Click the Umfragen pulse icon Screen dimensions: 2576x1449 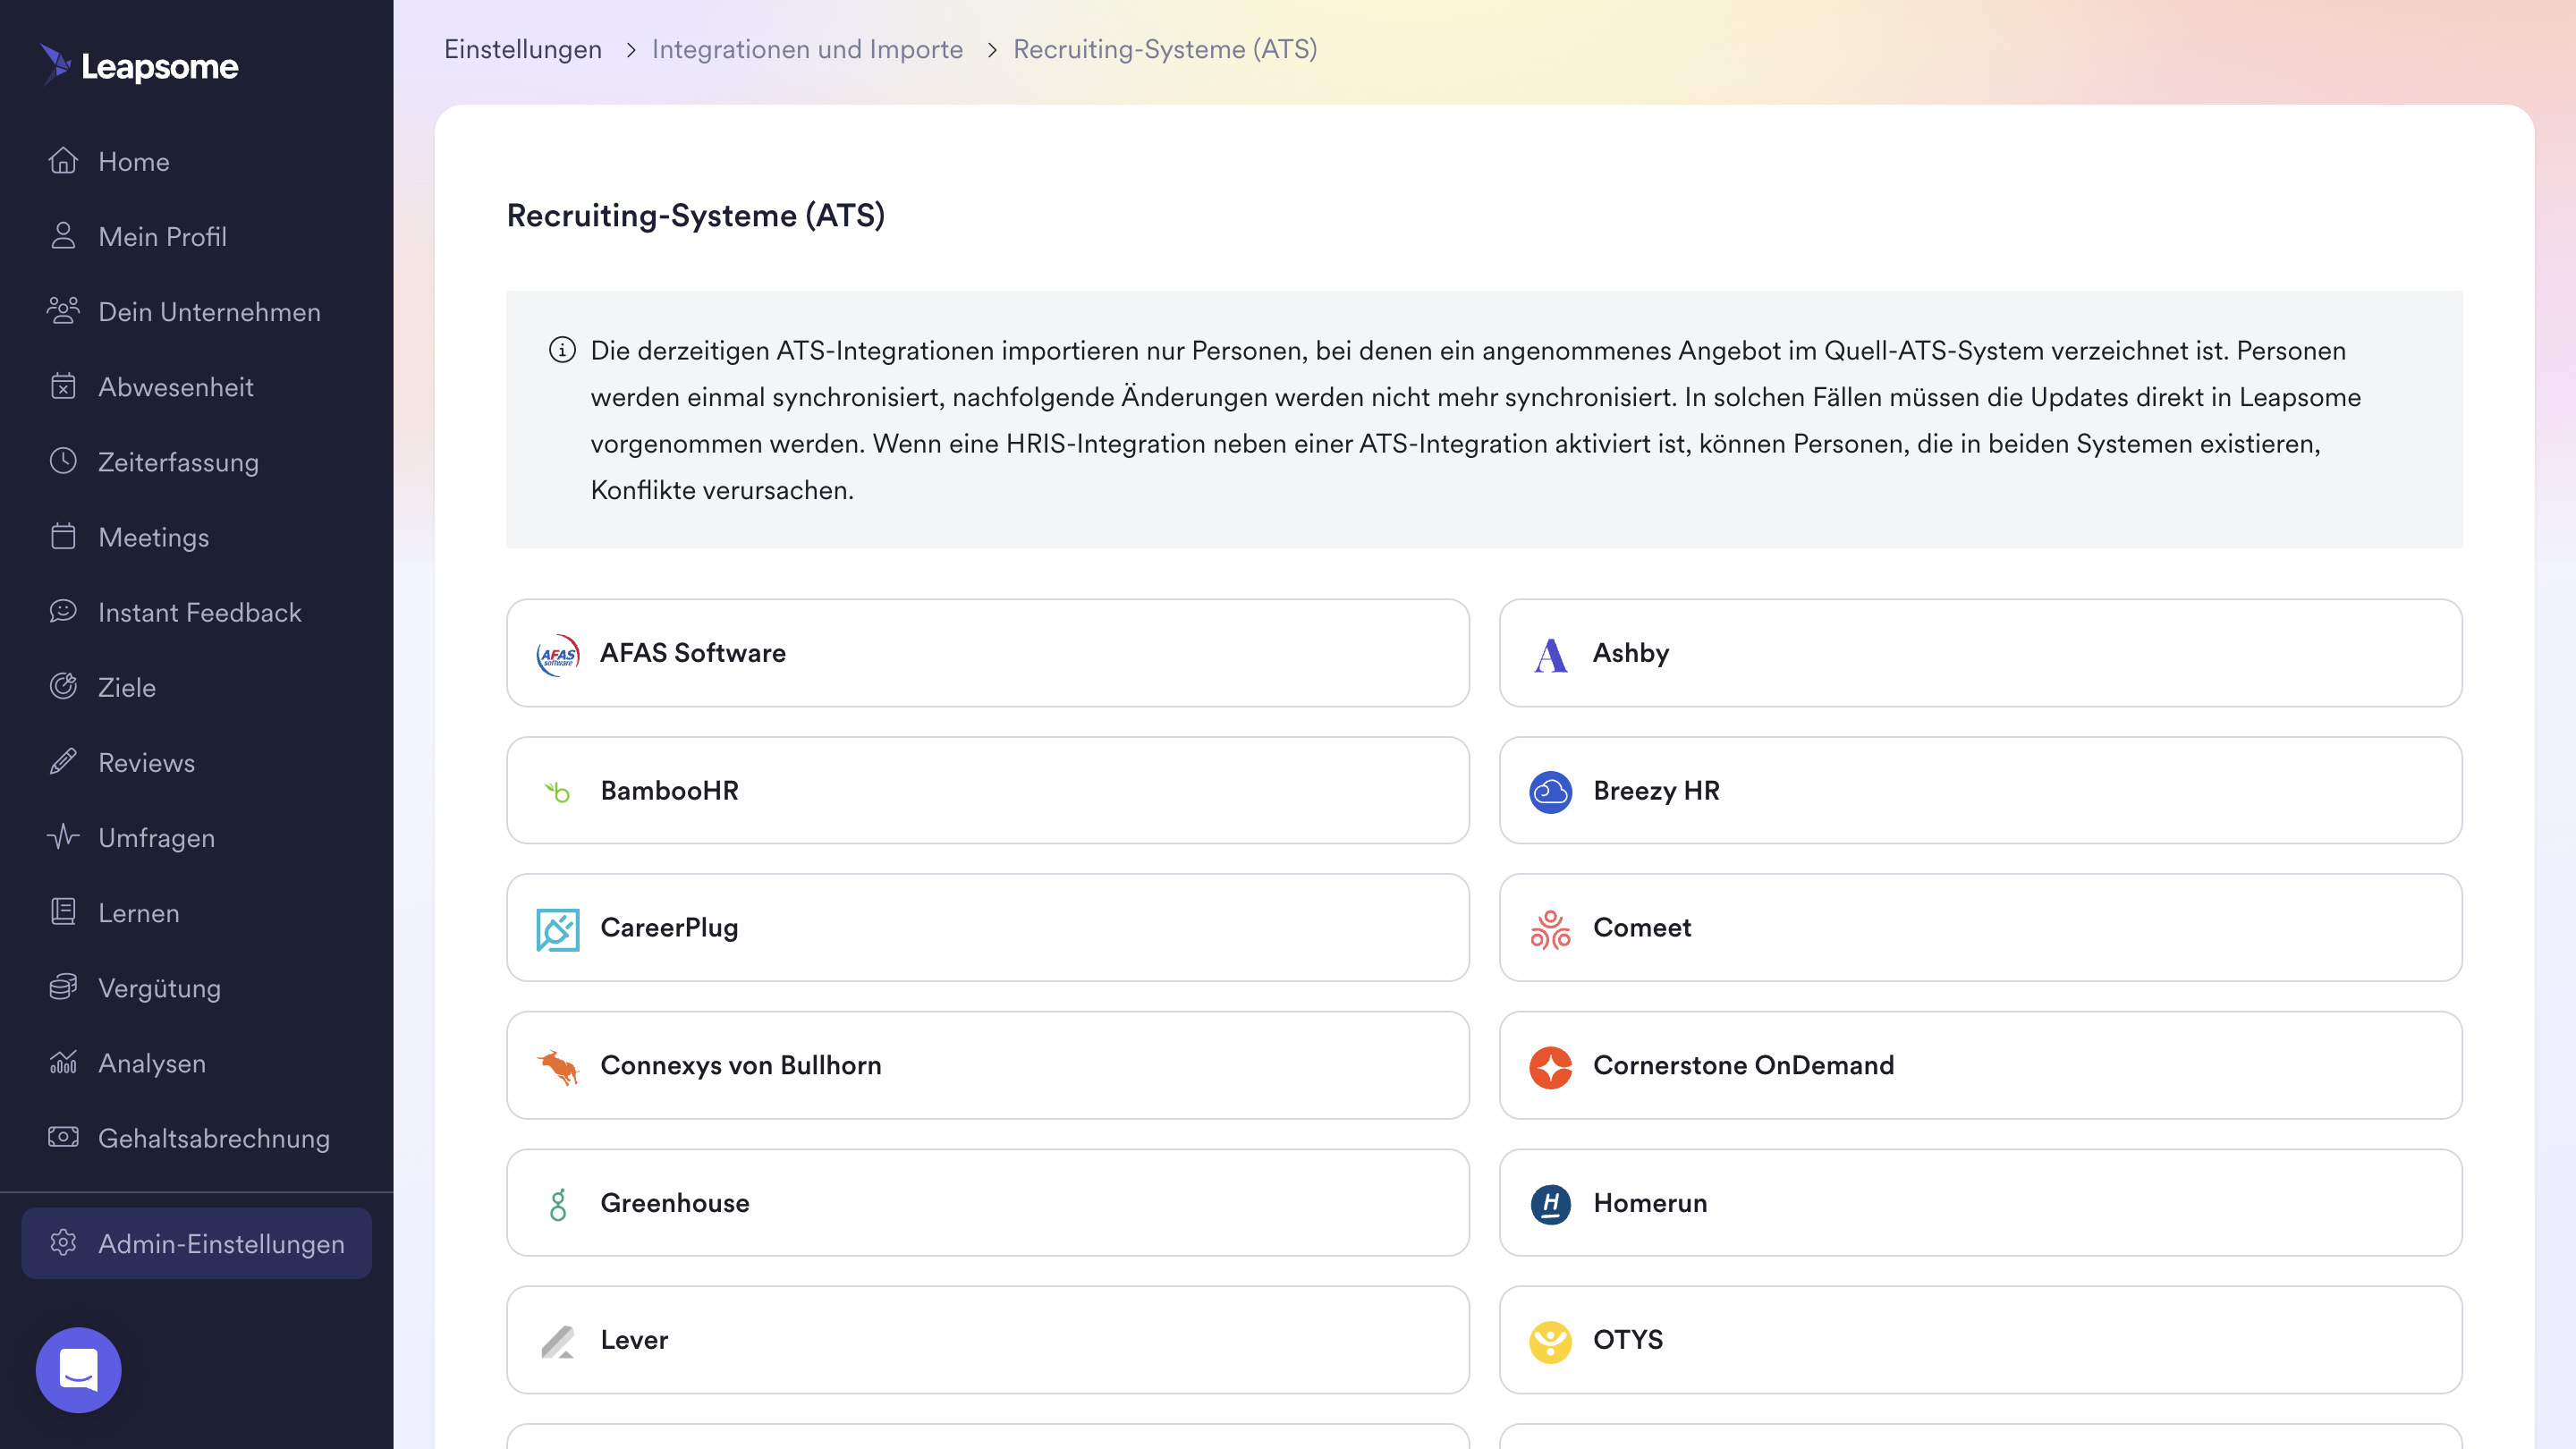[63, 837]
